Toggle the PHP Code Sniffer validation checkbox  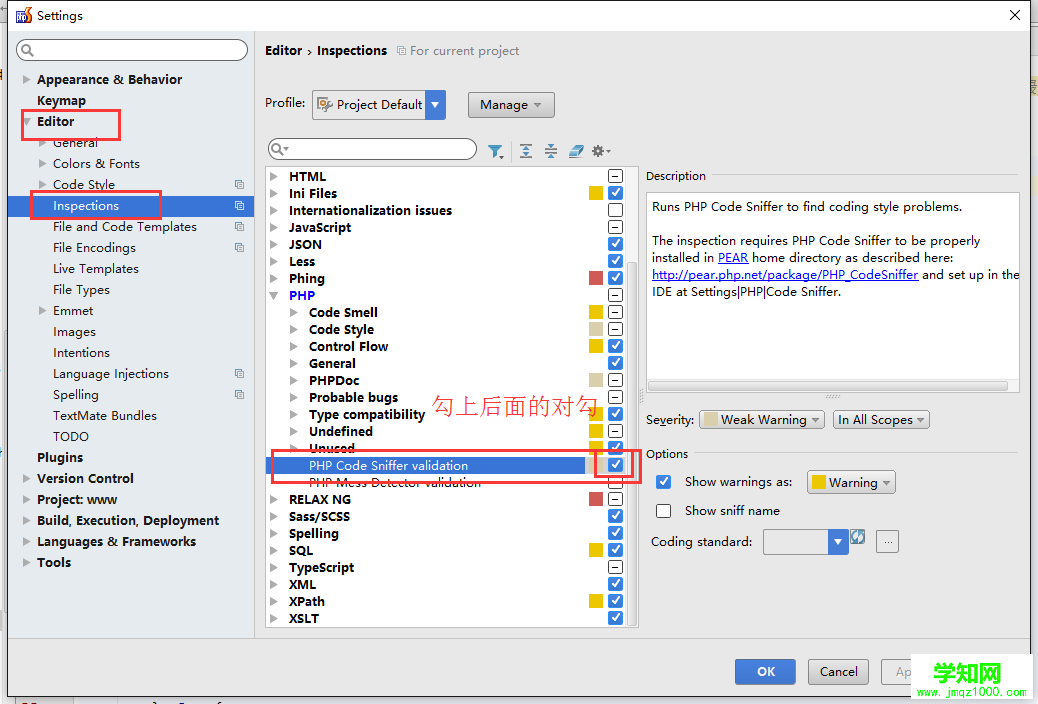[616, 464]
